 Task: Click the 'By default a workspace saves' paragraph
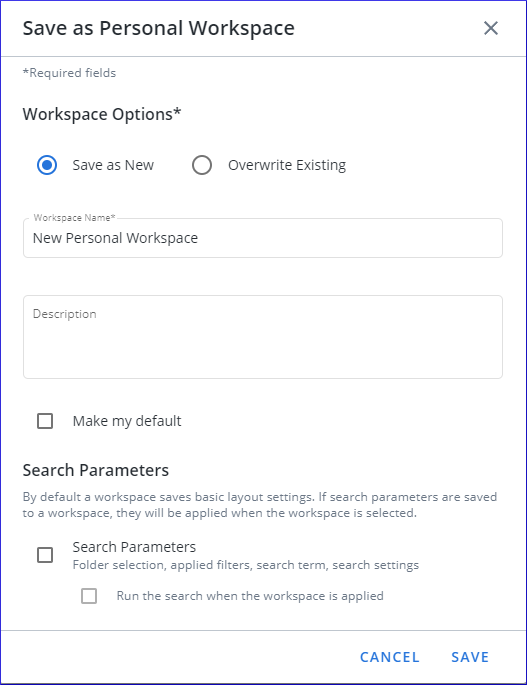click(x=260, y=505)
